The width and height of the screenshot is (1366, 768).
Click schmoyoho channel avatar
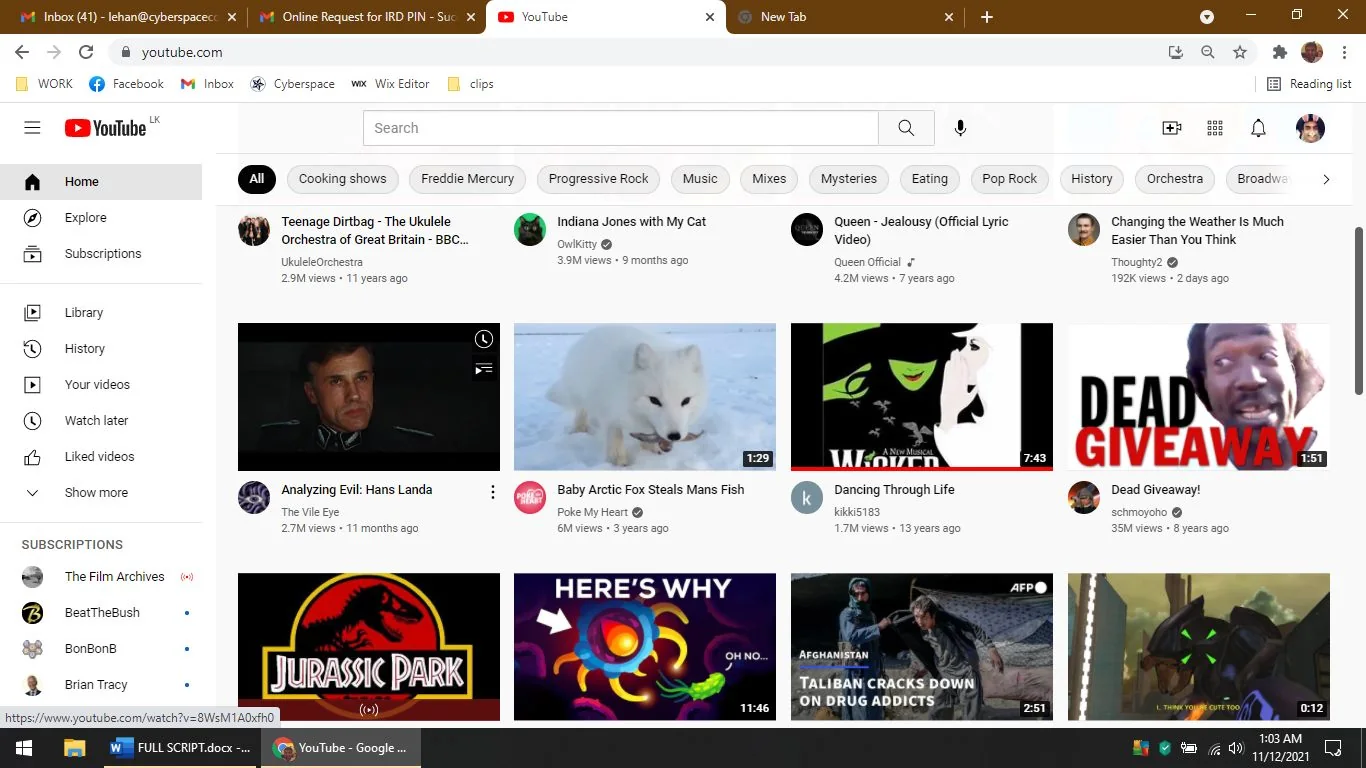pos(1084,498)
